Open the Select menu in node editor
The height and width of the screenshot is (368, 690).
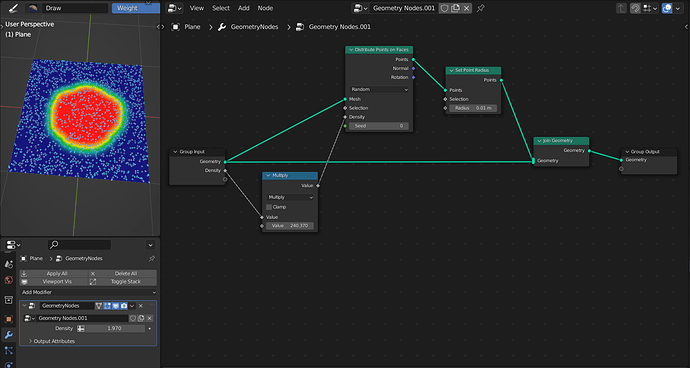(220, 8)
